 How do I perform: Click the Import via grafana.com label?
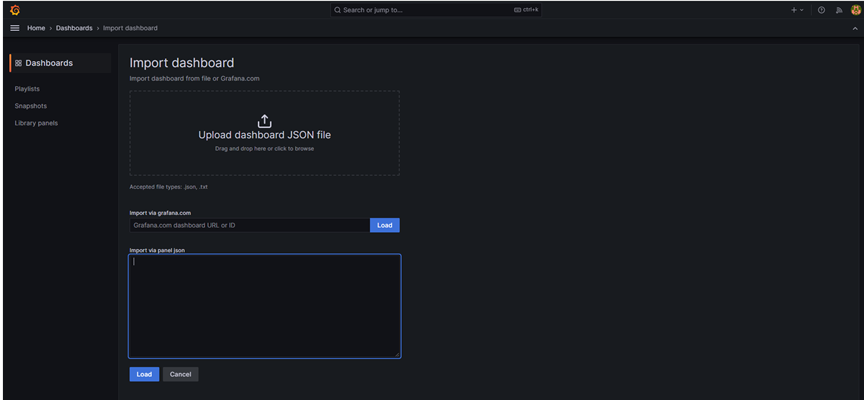click(x=160, y=213)
